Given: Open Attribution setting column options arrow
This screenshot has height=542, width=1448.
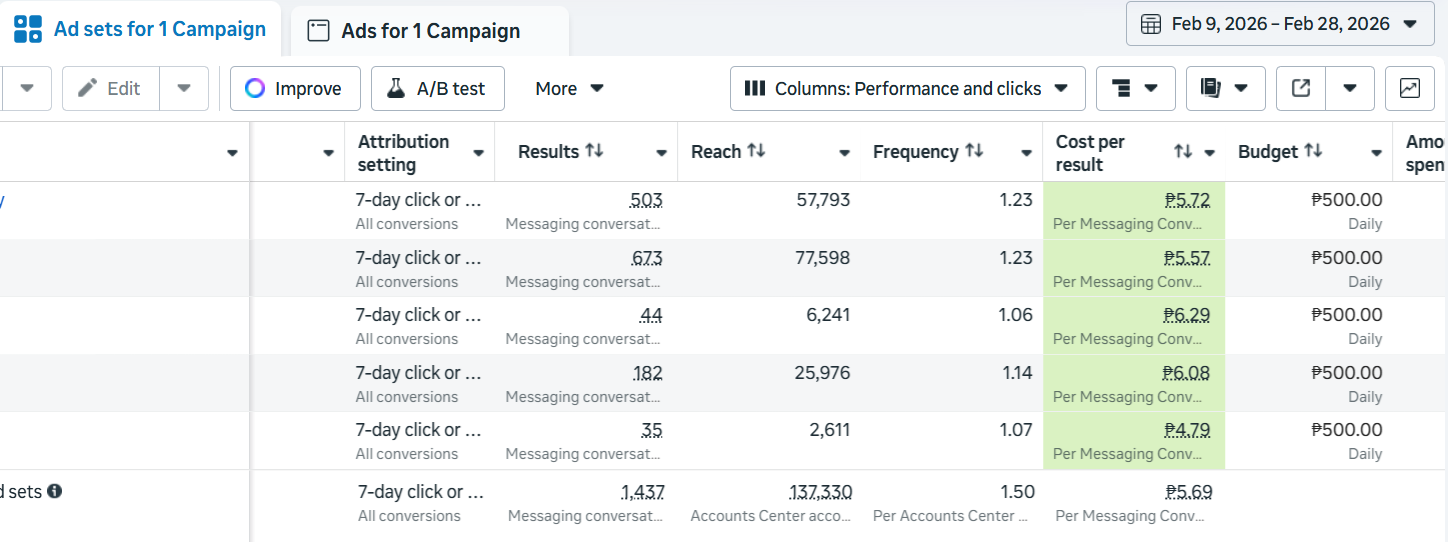Looking at the screenshot, I should (x=478, y=153).
